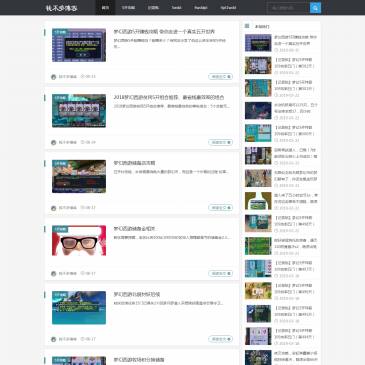Click the read-more button on the first article

[x=220, y=77]
